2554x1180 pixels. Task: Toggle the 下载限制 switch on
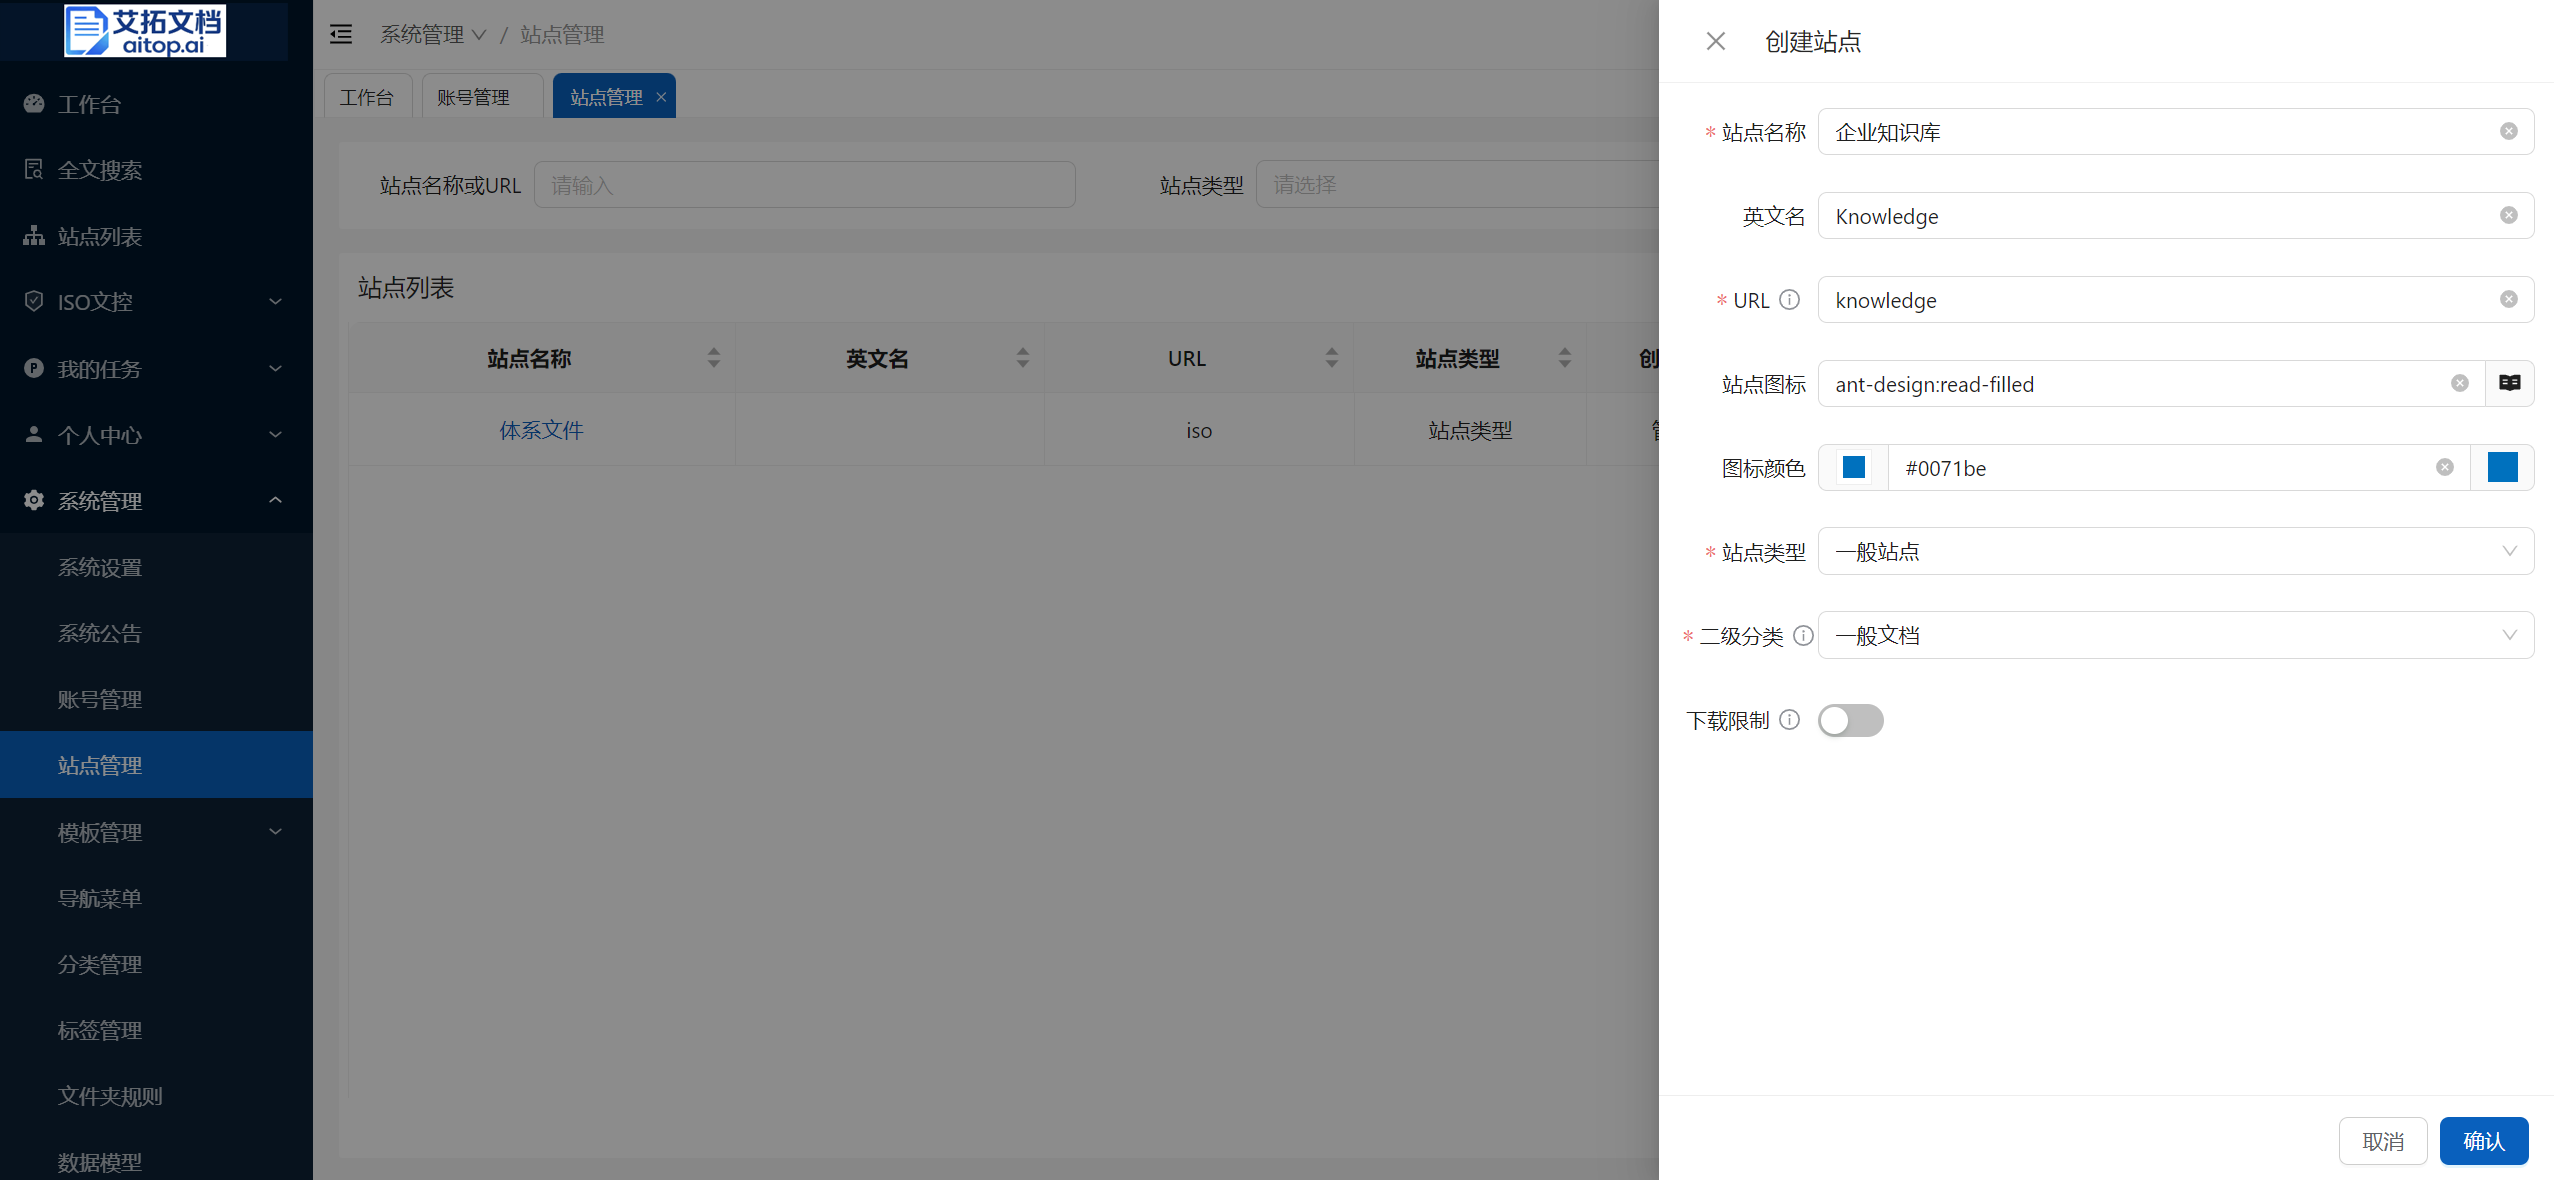click(1850, 720)
